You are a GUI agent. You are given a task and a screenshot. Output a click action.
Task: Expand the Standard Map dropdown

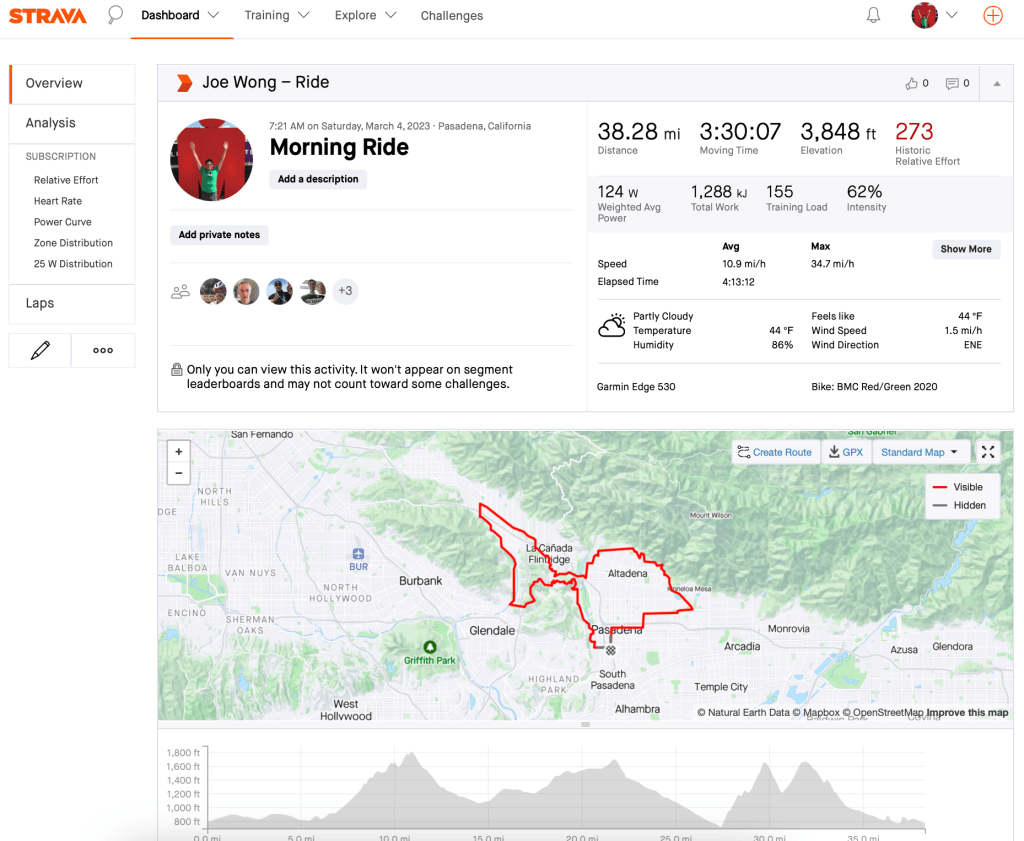click(920, 452)
